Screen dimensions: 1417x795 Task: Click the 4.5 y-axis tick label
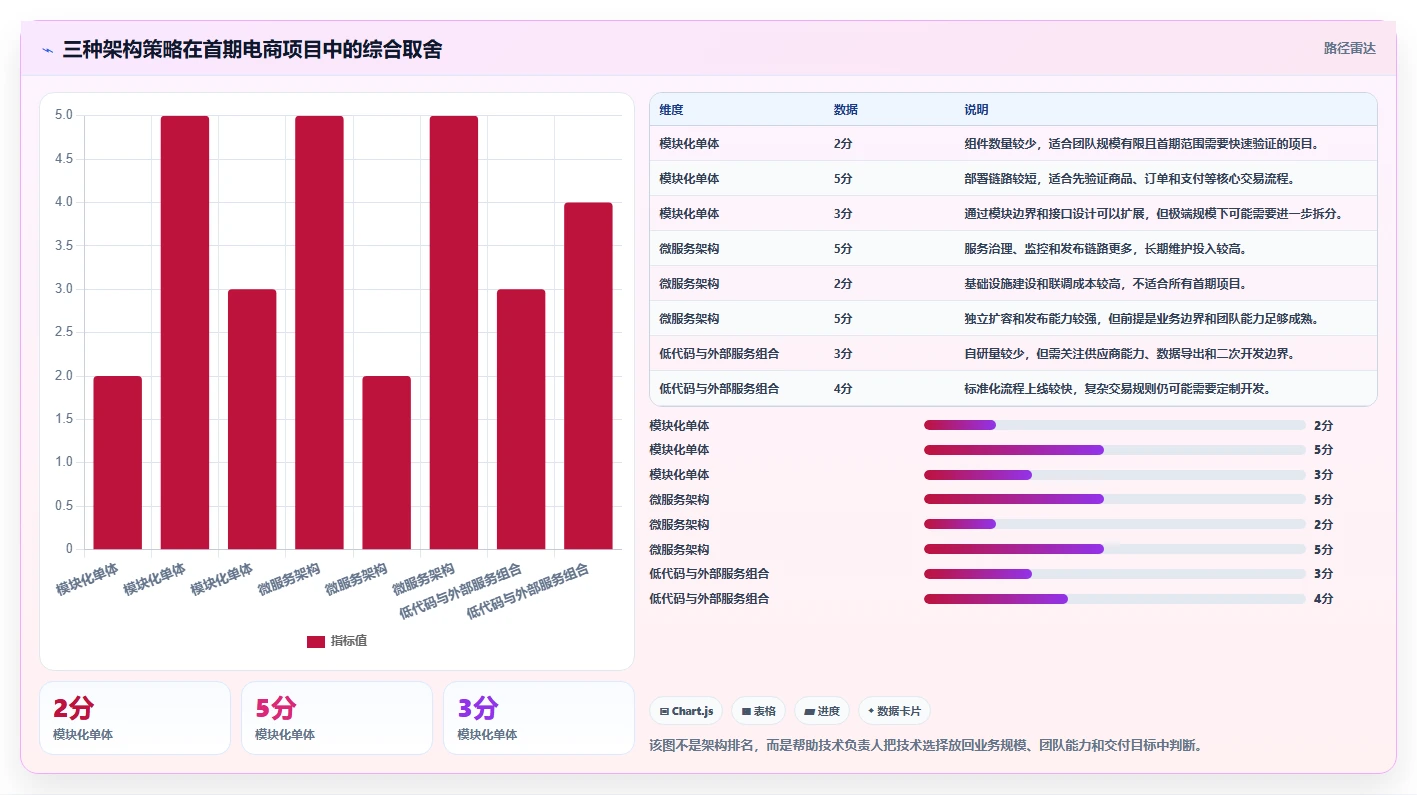[63, 159]
